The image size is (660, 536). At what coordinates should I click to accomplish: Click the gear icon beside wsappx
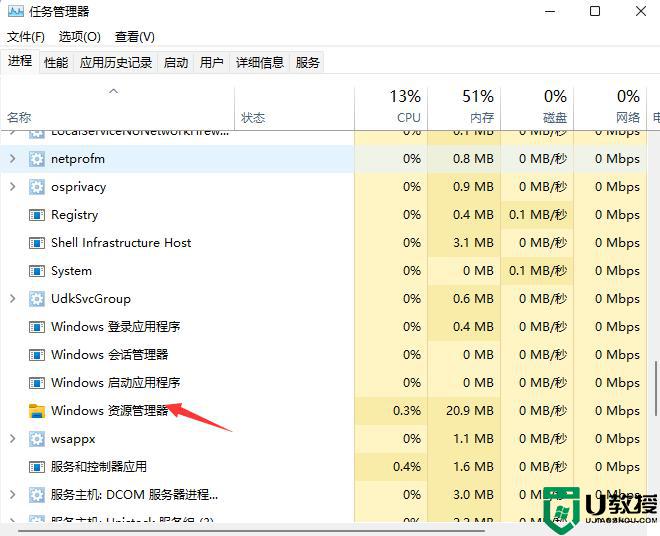pyautogui.click(x=37, y=439)
